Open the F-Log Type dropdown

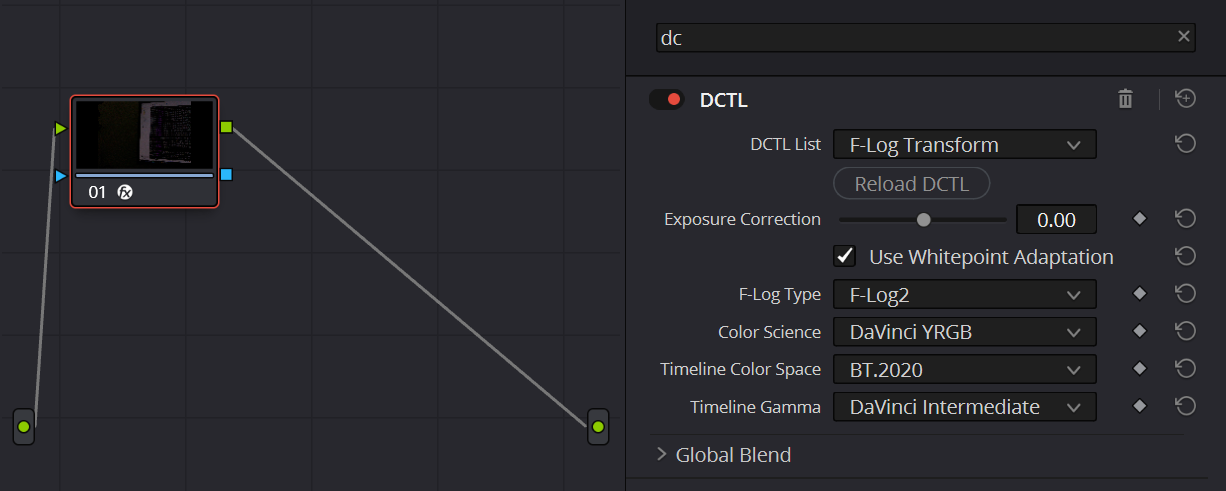click(964, 295)
